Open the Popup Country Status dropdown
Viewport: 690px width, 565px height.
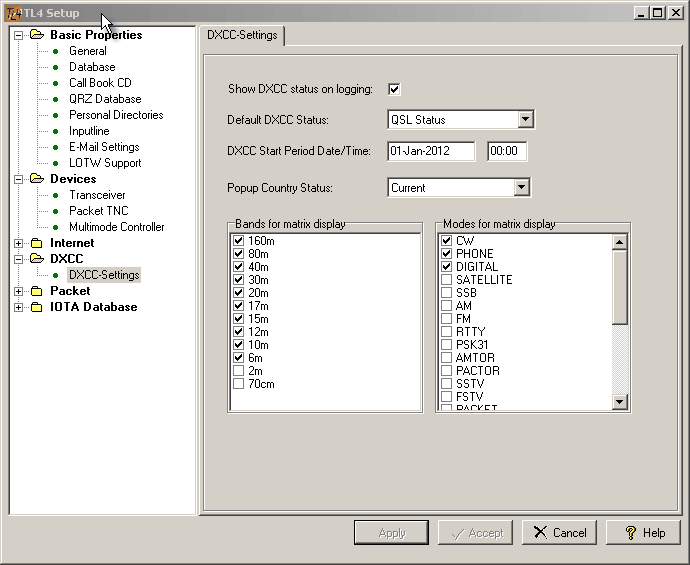pos(521,187)
